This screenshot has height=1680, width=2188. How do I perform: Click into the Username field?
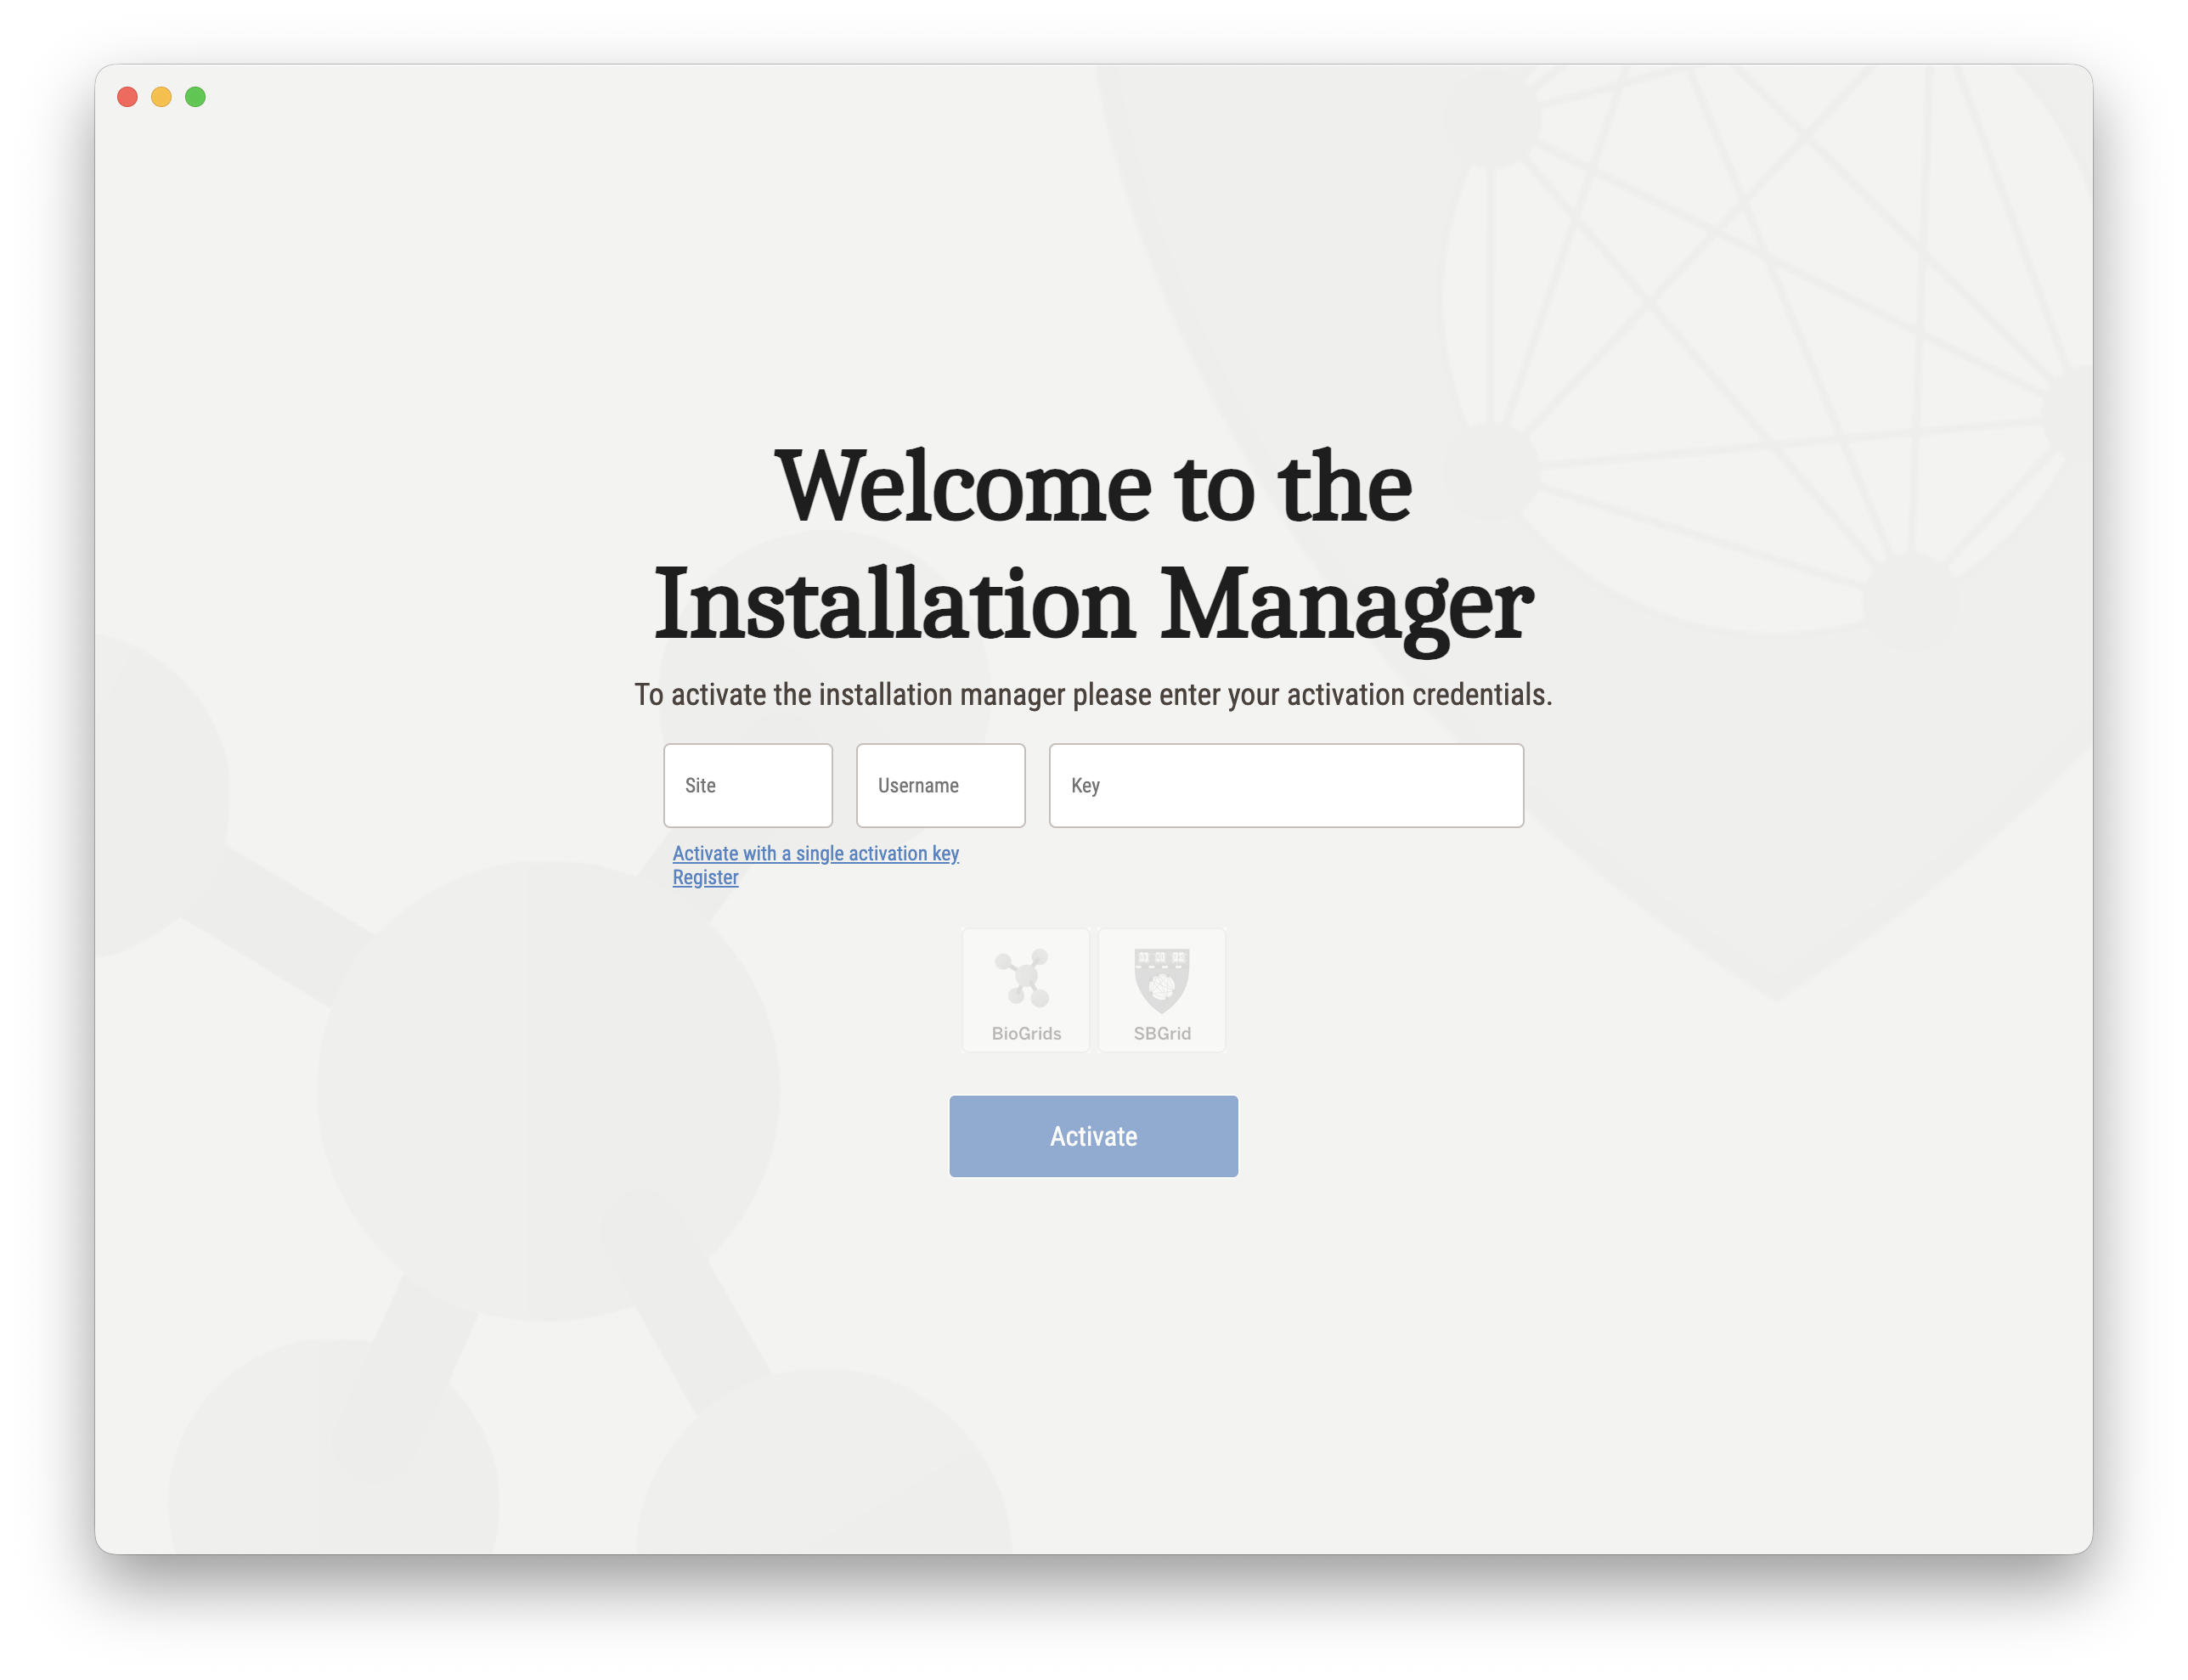click(940, 785)
